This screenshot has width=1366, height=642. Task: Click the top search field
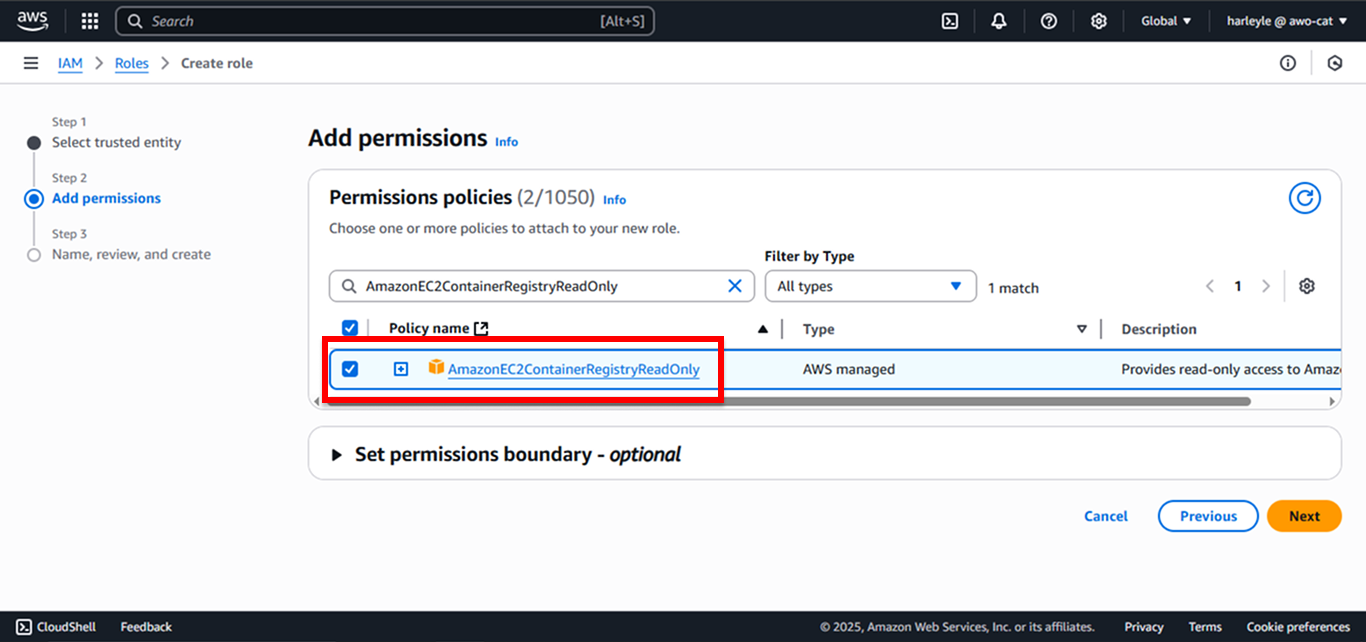[385, 21]
